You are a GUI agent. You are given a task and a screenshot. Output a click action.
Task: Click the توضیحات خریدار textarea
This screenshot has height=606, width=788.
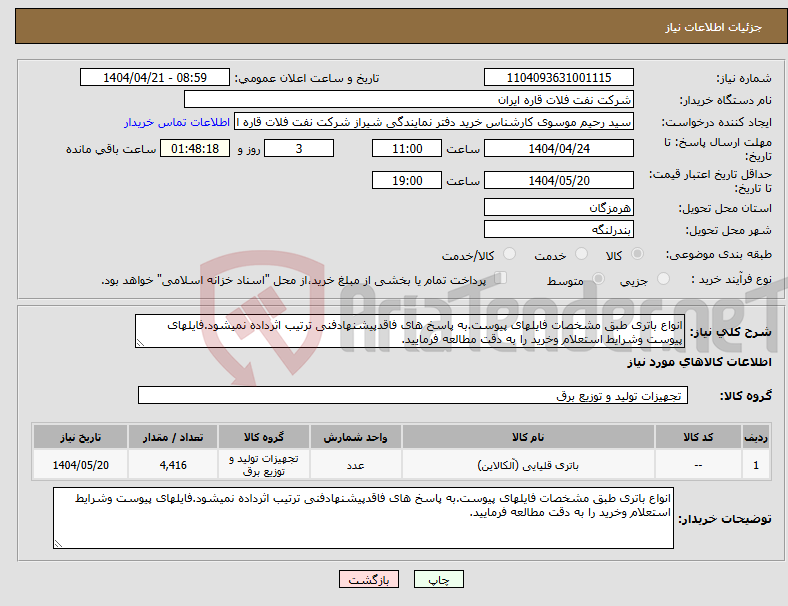click(363, 518)
